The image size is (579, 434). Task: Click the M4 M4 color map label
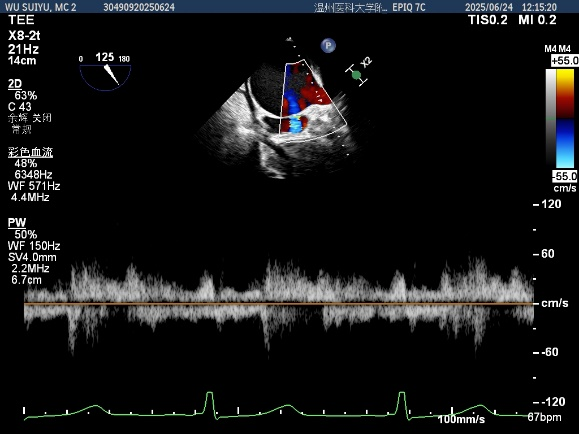[x=558, y=49]
